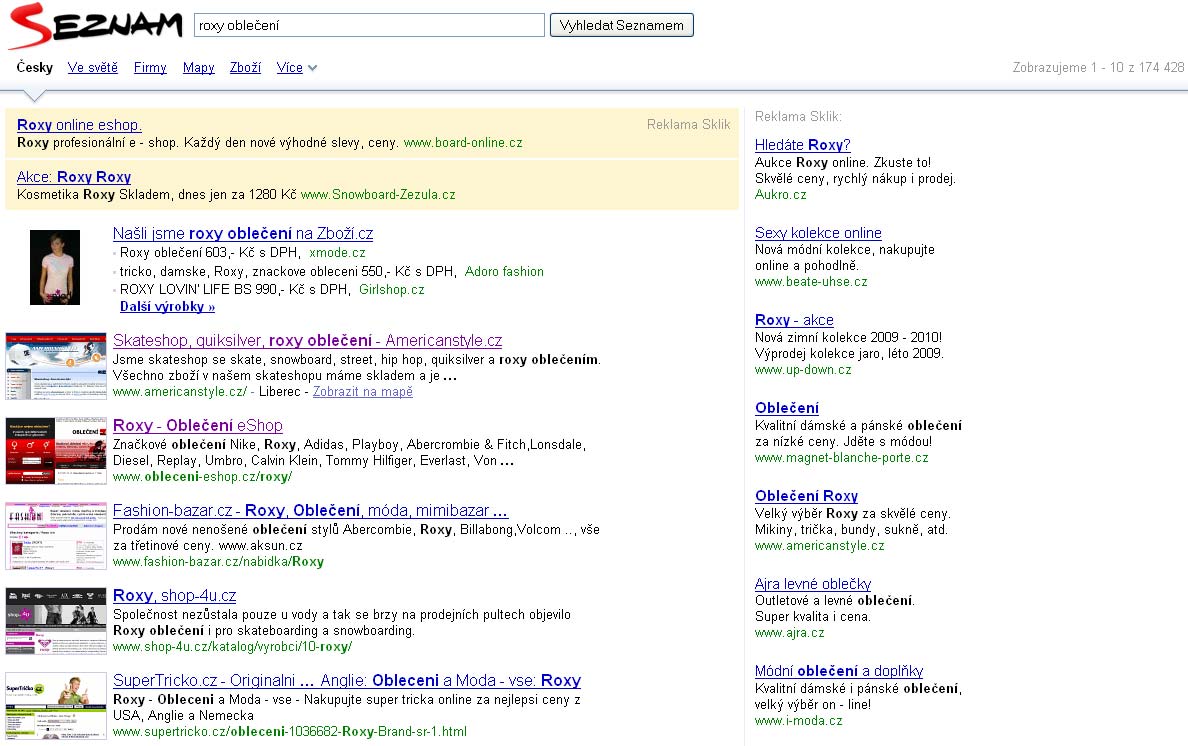Visit www.ajra.cz sidebar URL
Screen dimensions: 1188x746
tap(789, 632)
